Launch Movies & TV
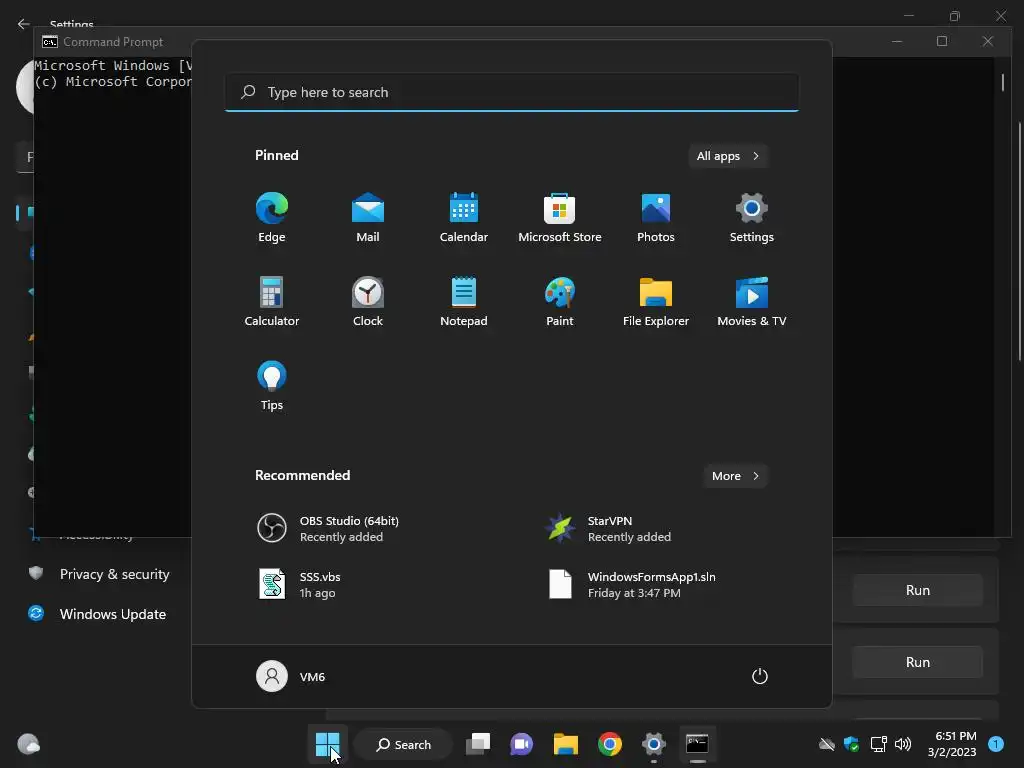Viewport: 1024px width, 768px height. tap(752, 302)
